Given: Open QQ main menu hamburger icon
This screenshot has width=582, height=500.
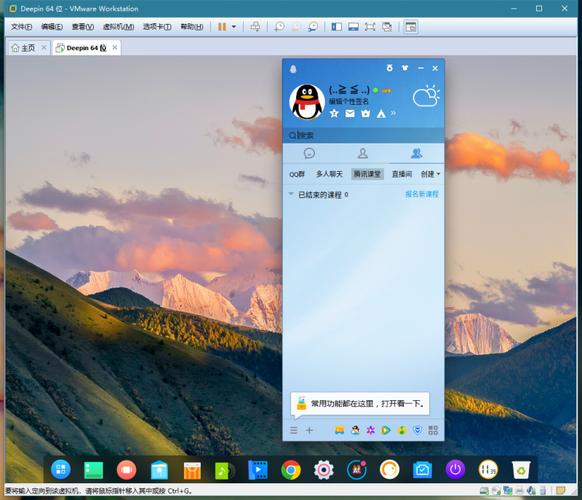Looking at the screenshot, I should [294, 430].
